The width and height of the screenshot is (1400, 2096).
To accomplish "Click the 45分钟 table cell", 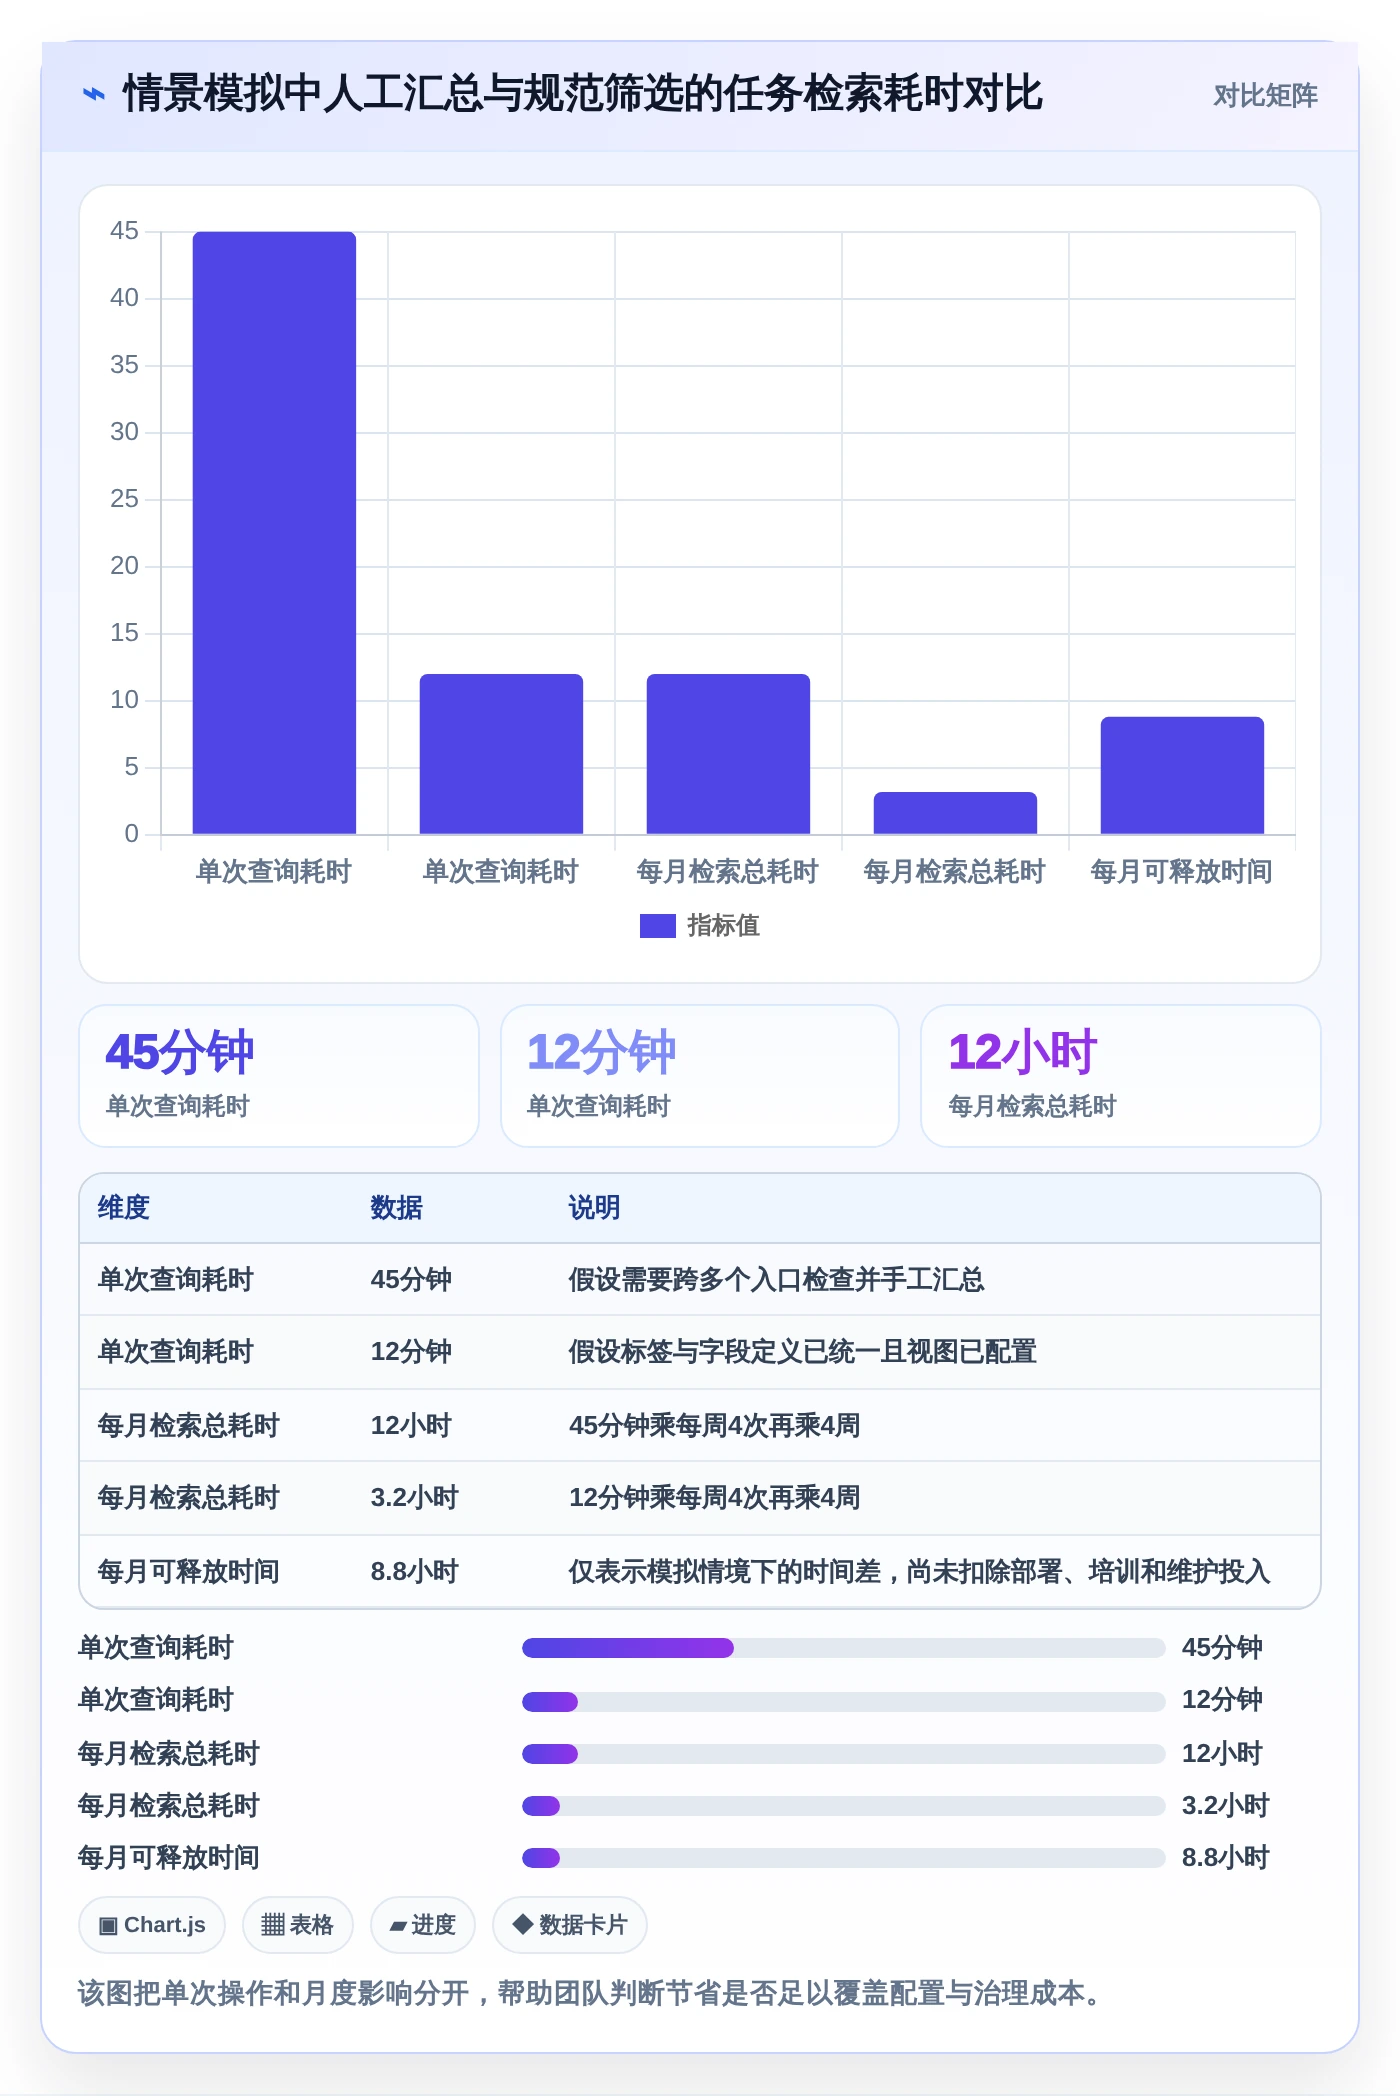I will click(411, 1280).
